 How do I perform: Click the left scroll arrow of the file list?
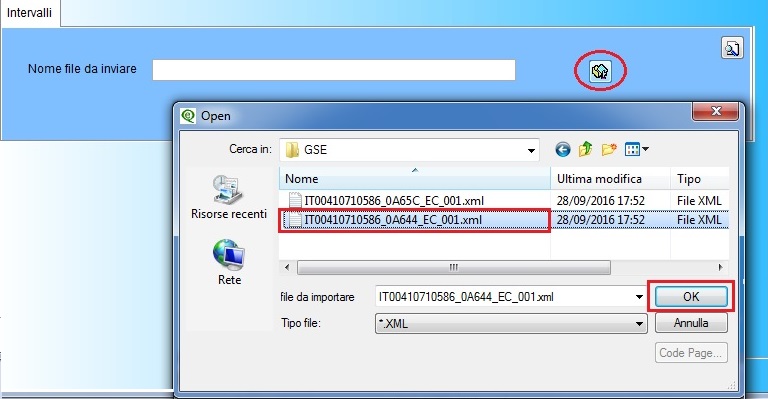point(287,267)
